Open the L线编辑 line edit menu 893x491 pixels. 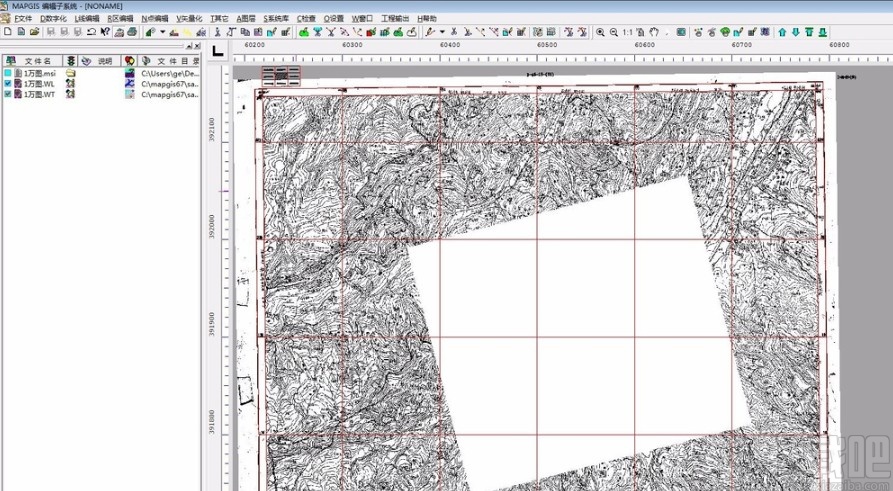tap(88, 18)
